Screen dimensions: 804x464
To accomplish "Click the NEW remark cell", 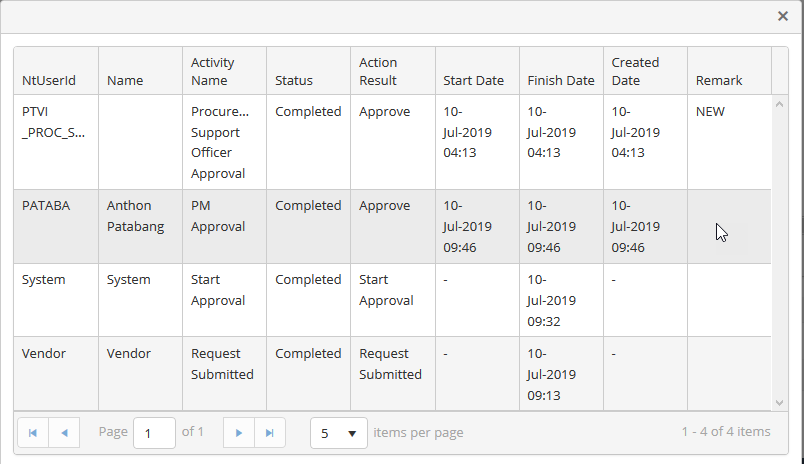I will point(710,112).
